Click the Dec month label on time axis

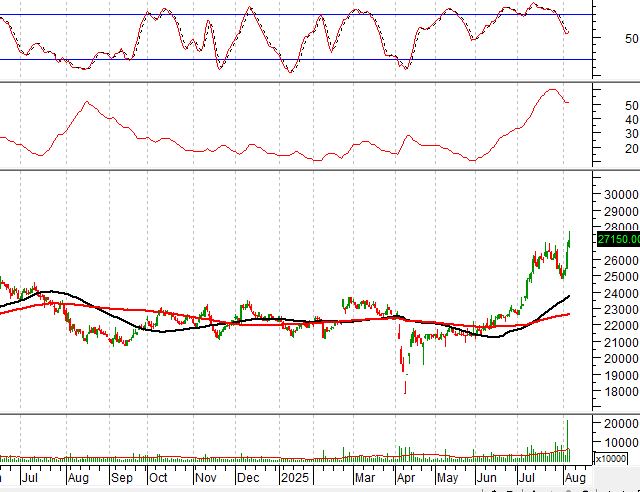[250, 478]
